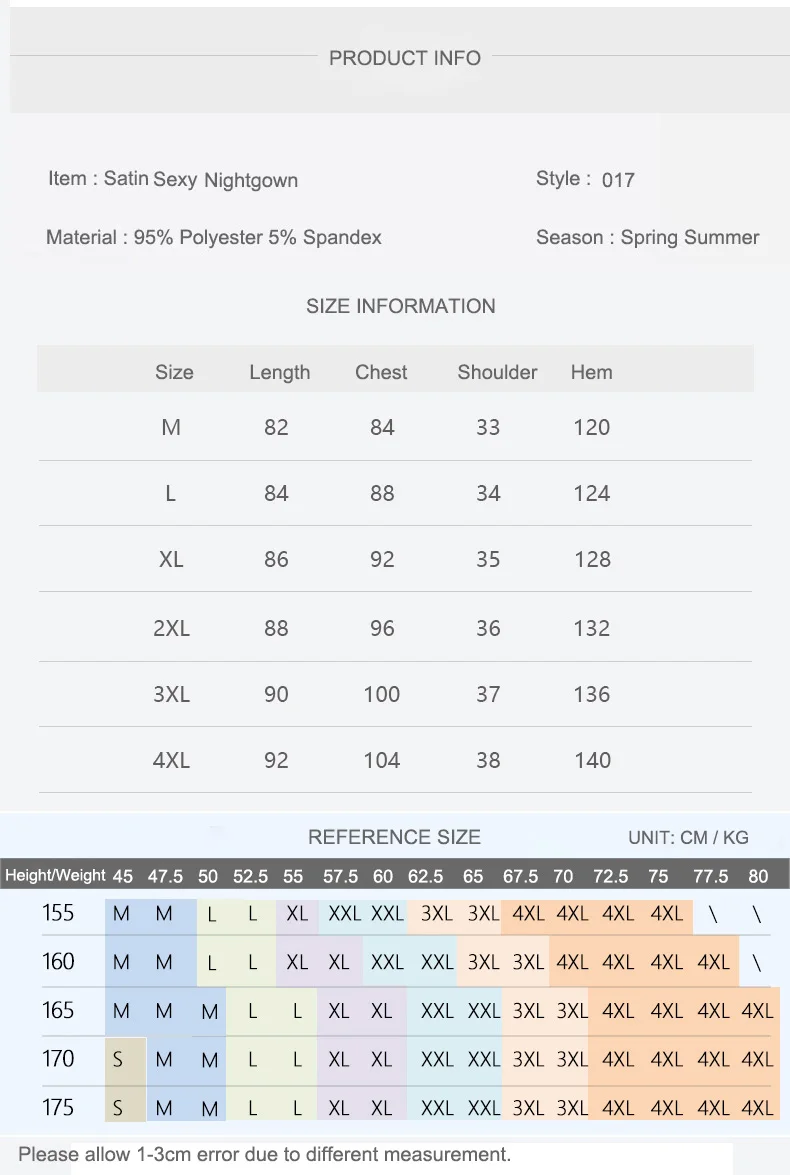Click the XL row chest value 92

pyautogui.click(x=382, y=559)
